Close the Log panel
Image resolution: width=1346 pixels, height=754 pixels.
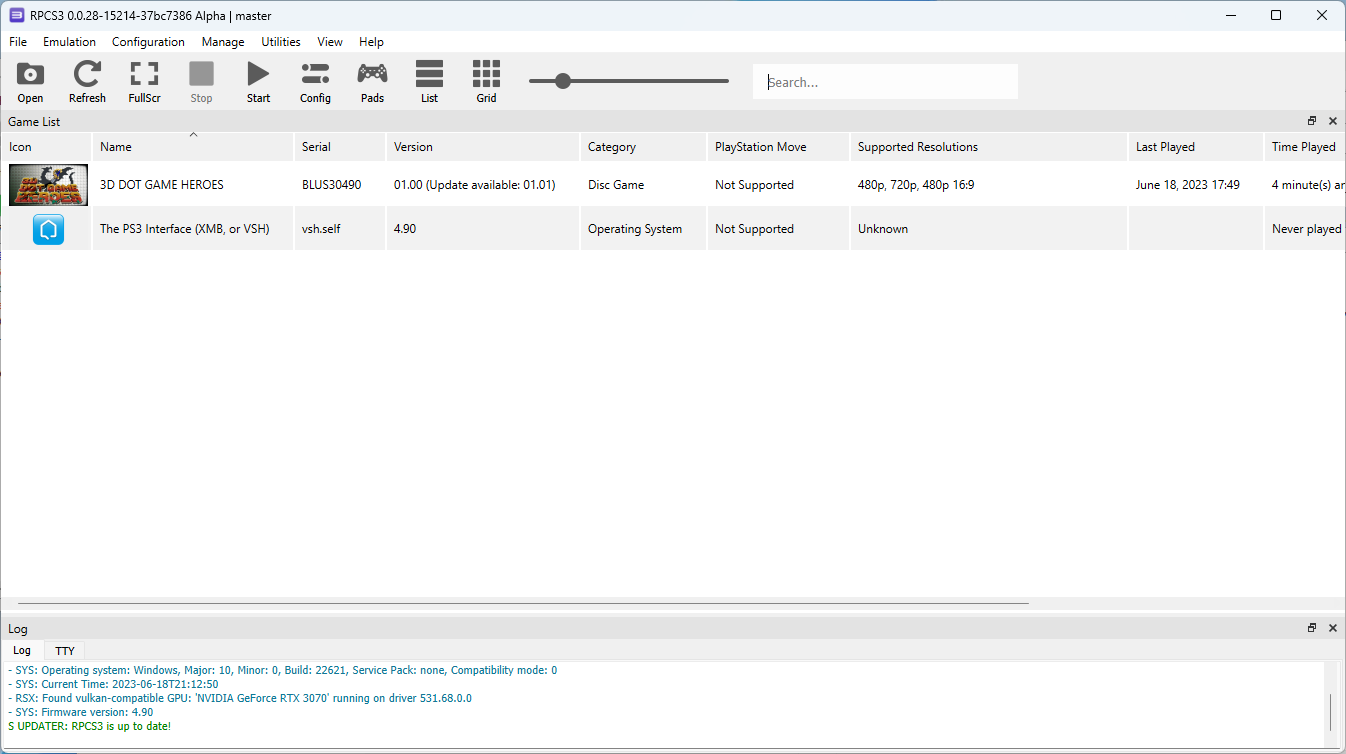[x=1332, y=628]
